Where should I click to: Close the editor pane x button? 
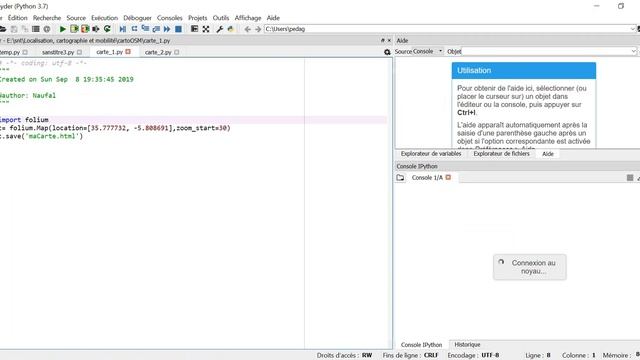(389, 40)
